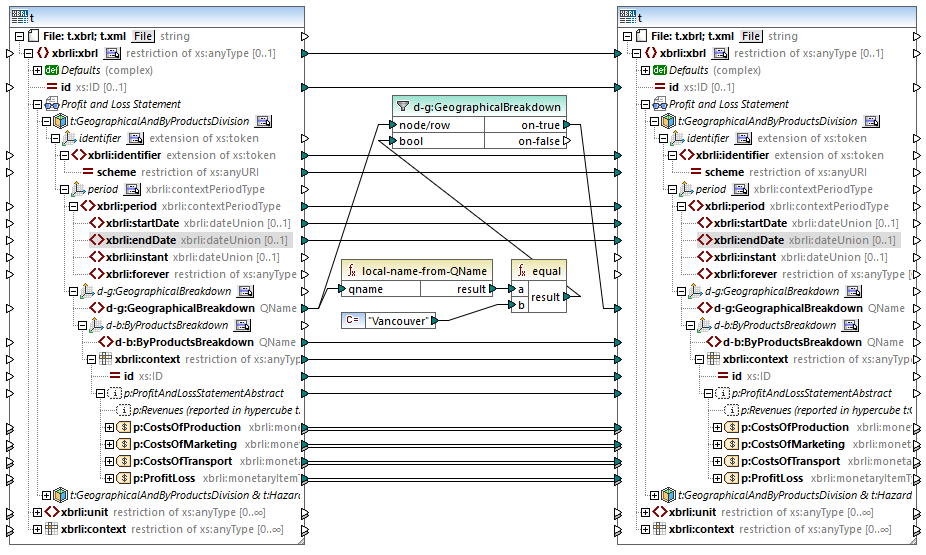Click the fx icon of the local-name-from-QName function

click(352, 271)
